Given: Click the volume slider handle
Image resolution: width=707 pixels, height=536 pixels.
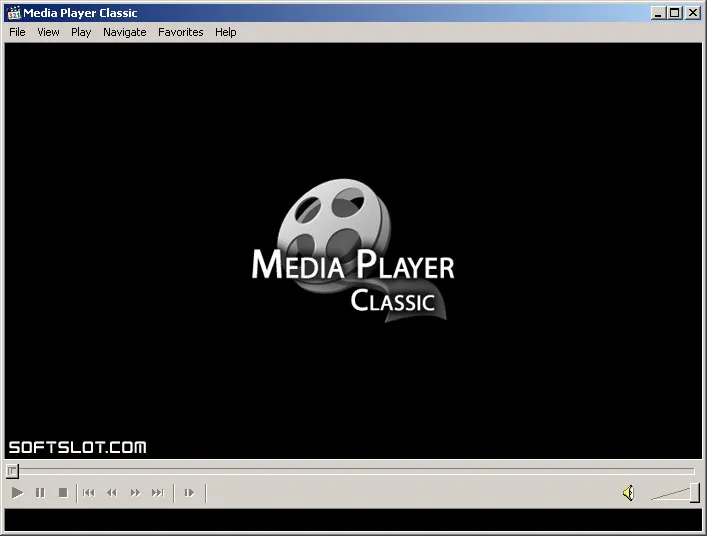Looking at the screenshot, I should pos(695,493).
